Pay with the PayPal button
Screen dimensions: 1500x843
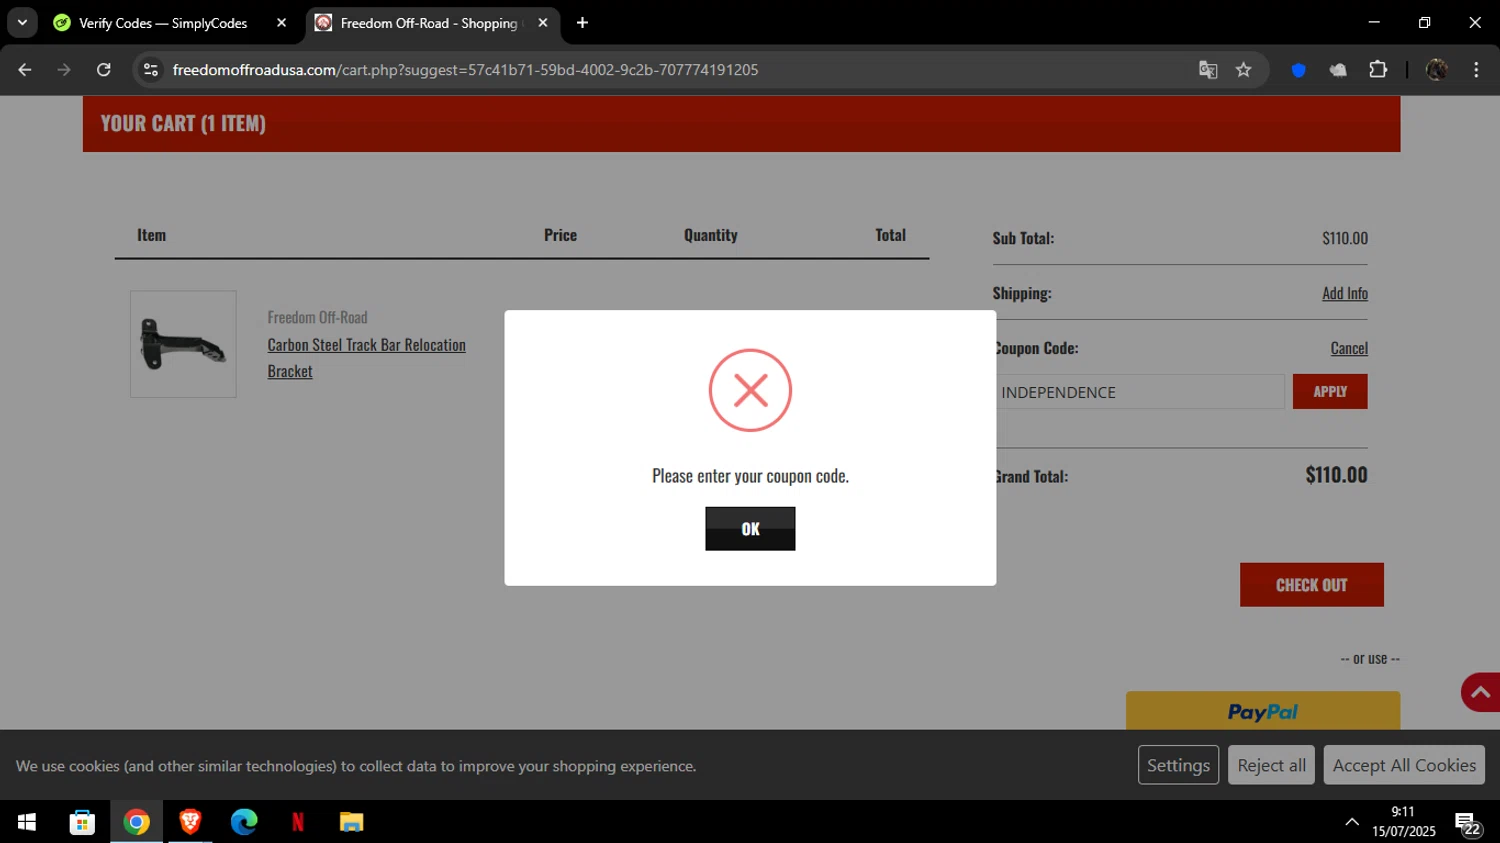coord(1263,711)
